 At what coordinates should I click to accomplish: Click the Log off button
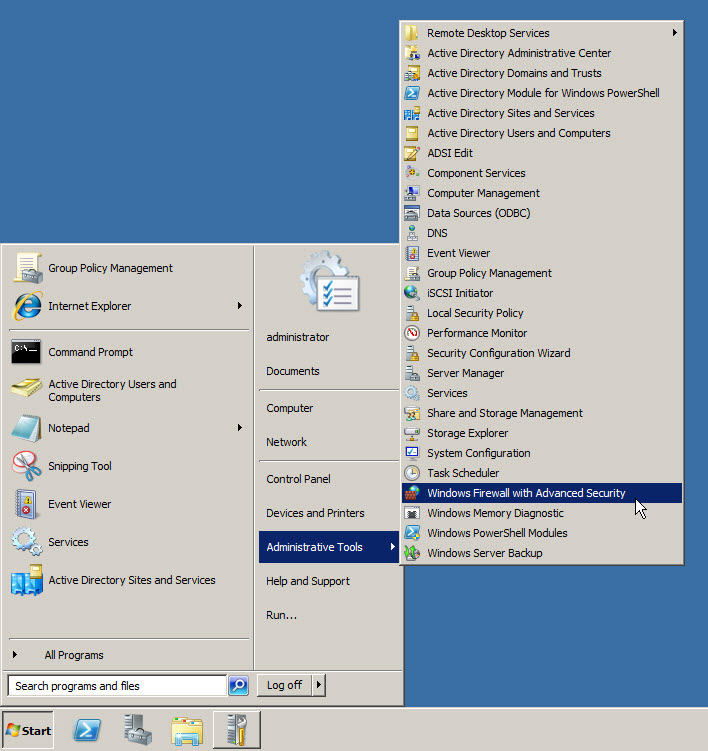click(284, 685)
